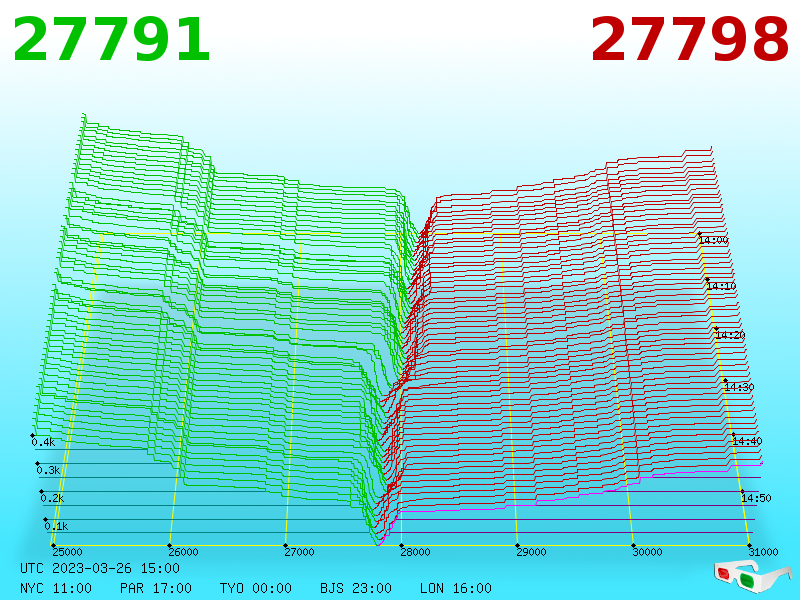The image size is (800, 600).
Task: Click the green bid price 27791
Action: (111, 40)
